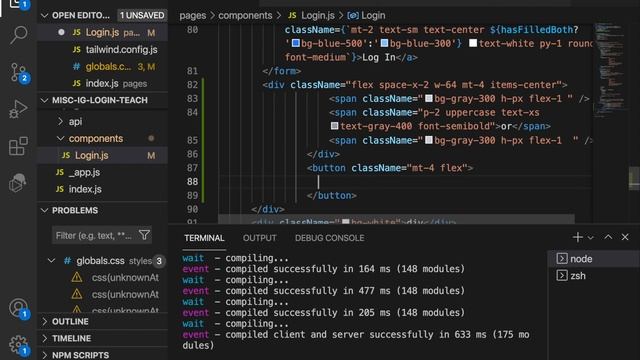Click the JS file icon beside tailwind.config.js
Screen dimensions: 640x360
click(x=76, y=49)
